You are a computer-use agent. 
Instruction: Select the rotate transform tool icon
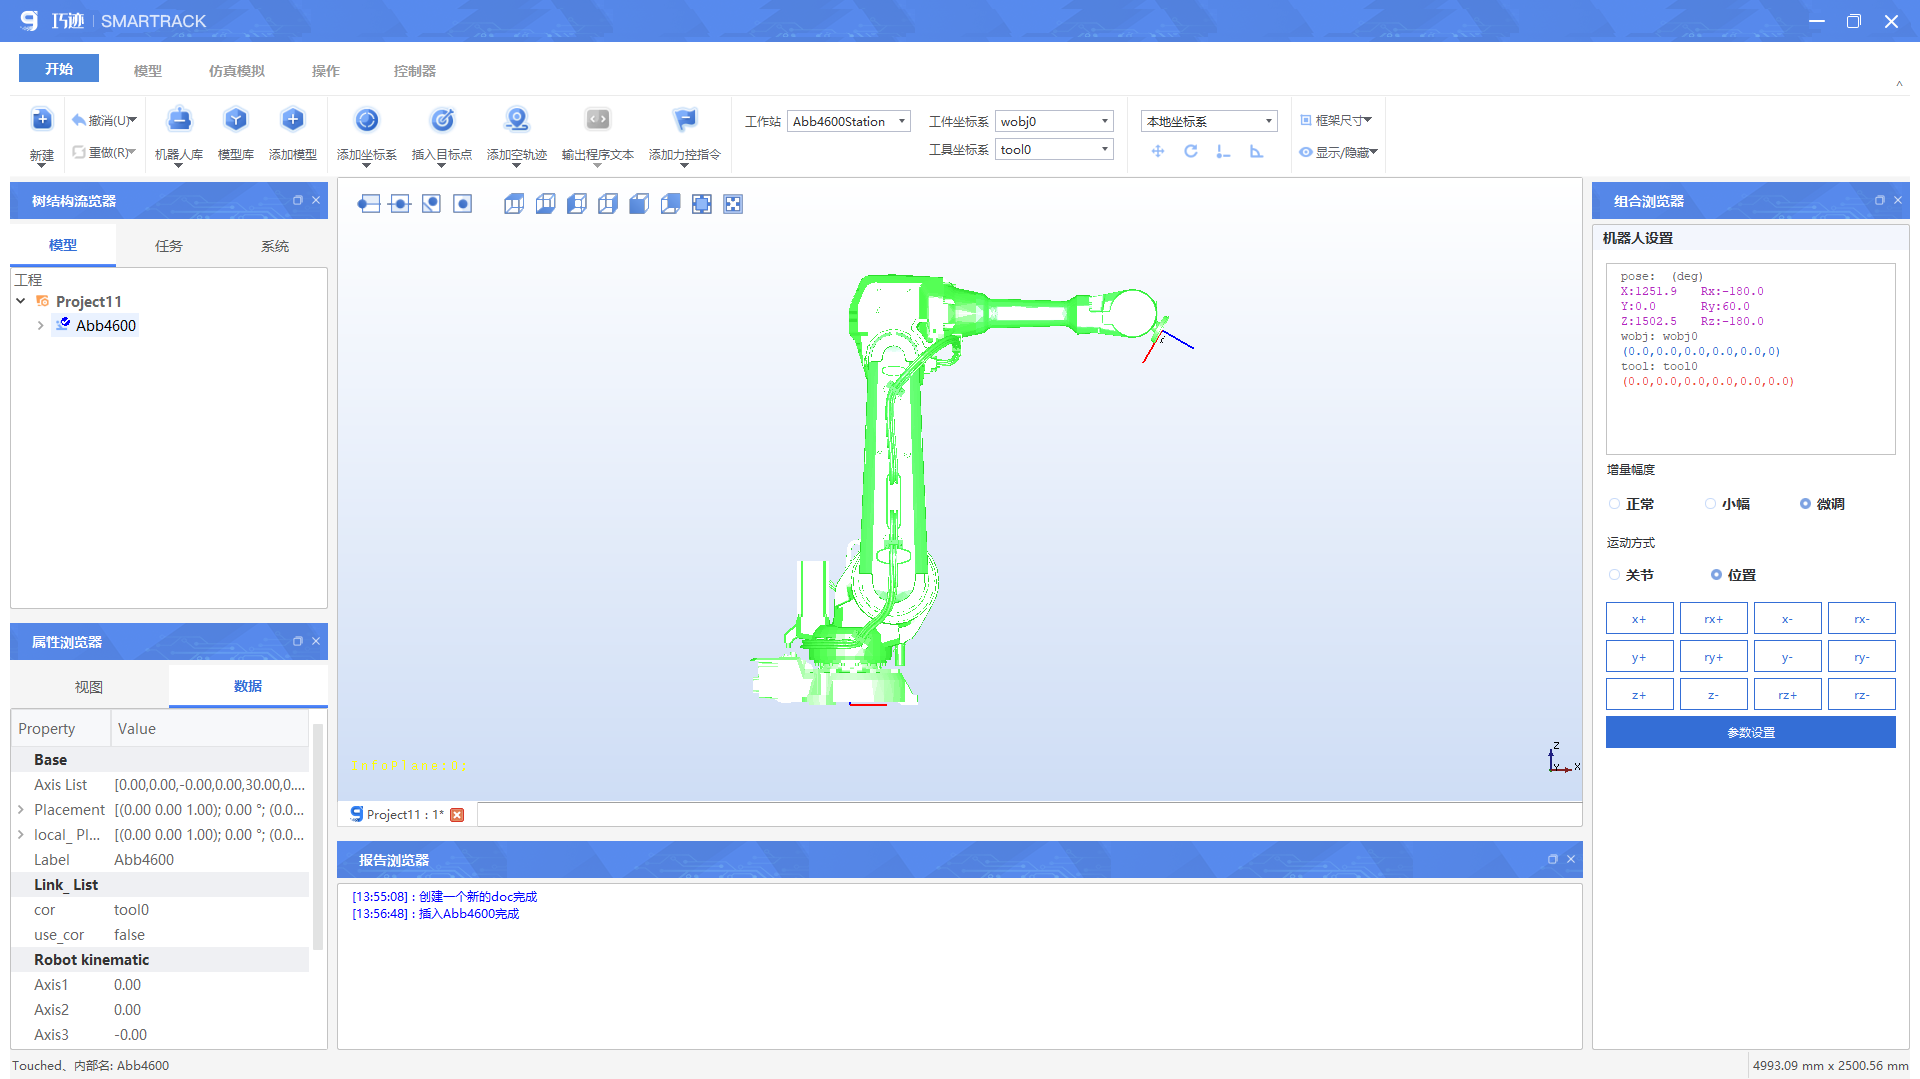click(x=1191, y=151)
